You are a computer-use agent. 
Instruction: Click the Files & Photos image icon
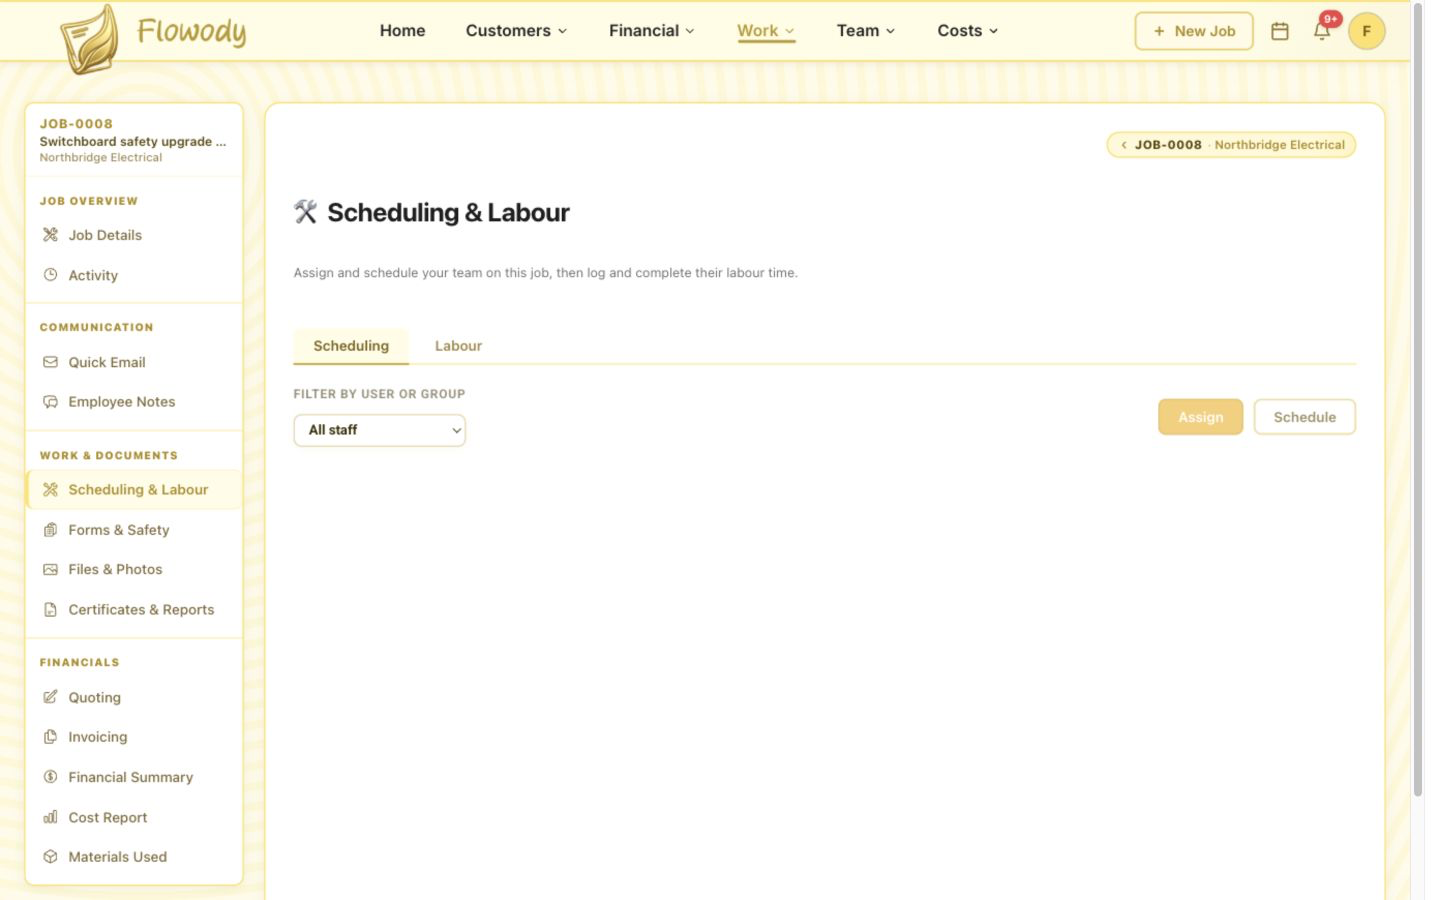(50, 570)
